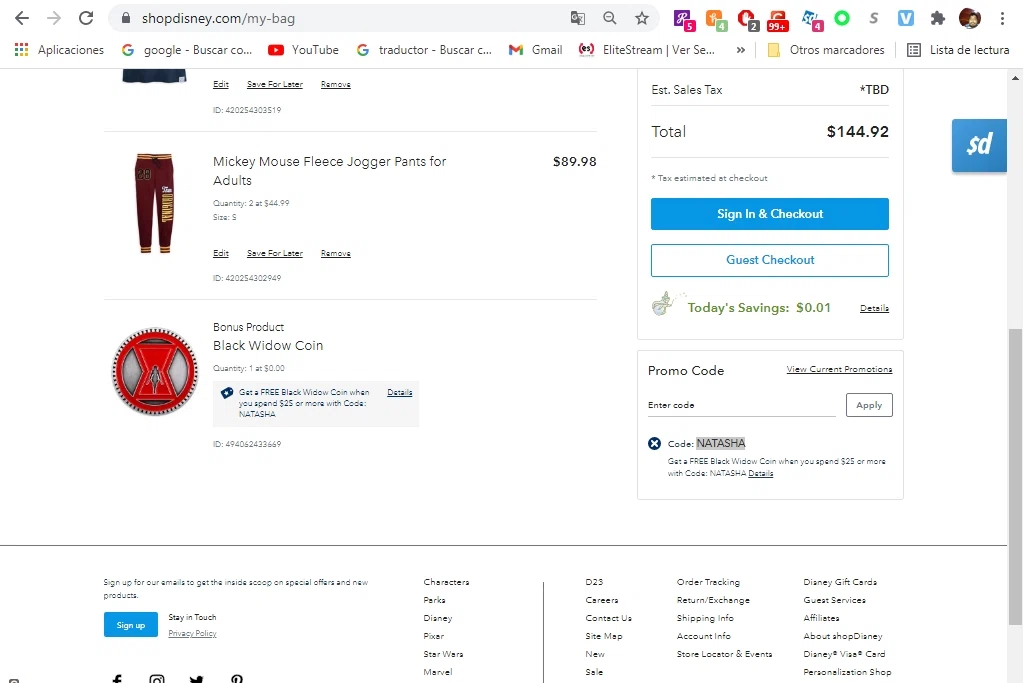1023x683 pixels.
Task: Click the Black Widow Coin image
Action: click(155, 371)
